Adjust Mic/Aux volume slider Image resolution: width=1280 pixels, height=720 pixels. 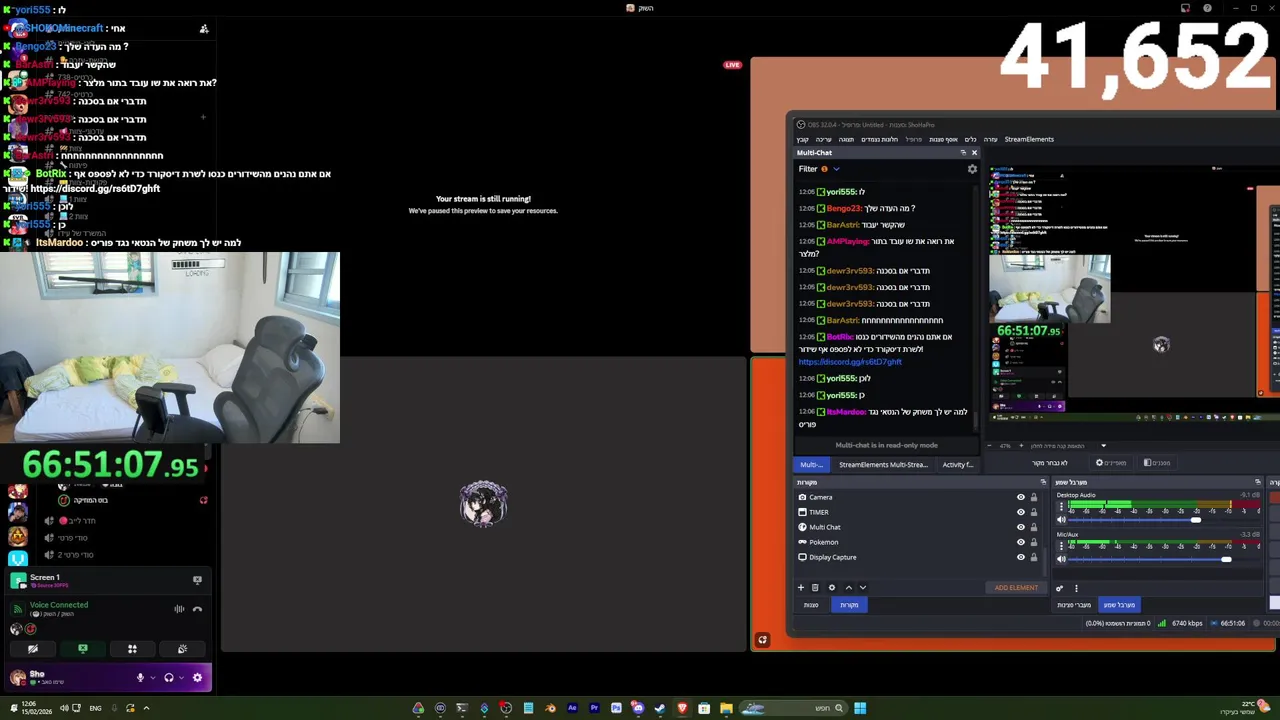(x=1226, y=559)
